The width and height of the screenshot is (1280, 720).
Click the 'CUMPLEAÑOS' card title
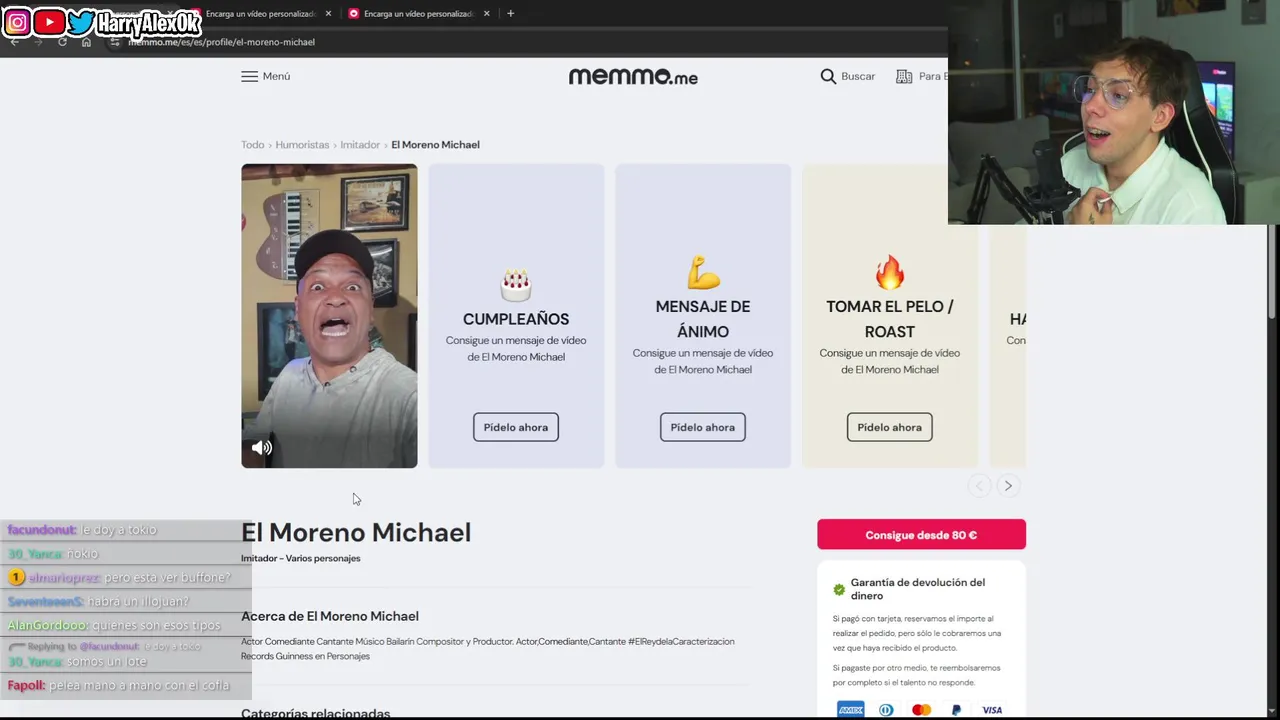point(516,319)
